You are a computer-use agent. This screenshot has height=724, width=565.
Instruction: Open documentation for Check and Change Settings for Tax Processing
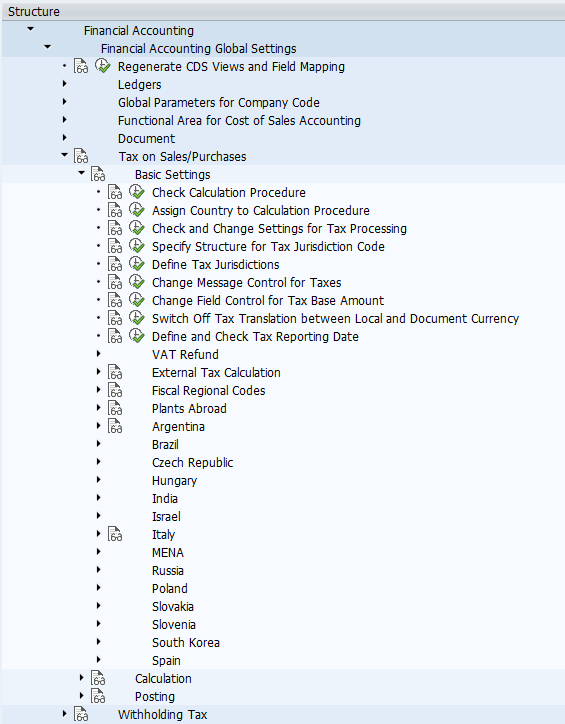pos(115,229)
